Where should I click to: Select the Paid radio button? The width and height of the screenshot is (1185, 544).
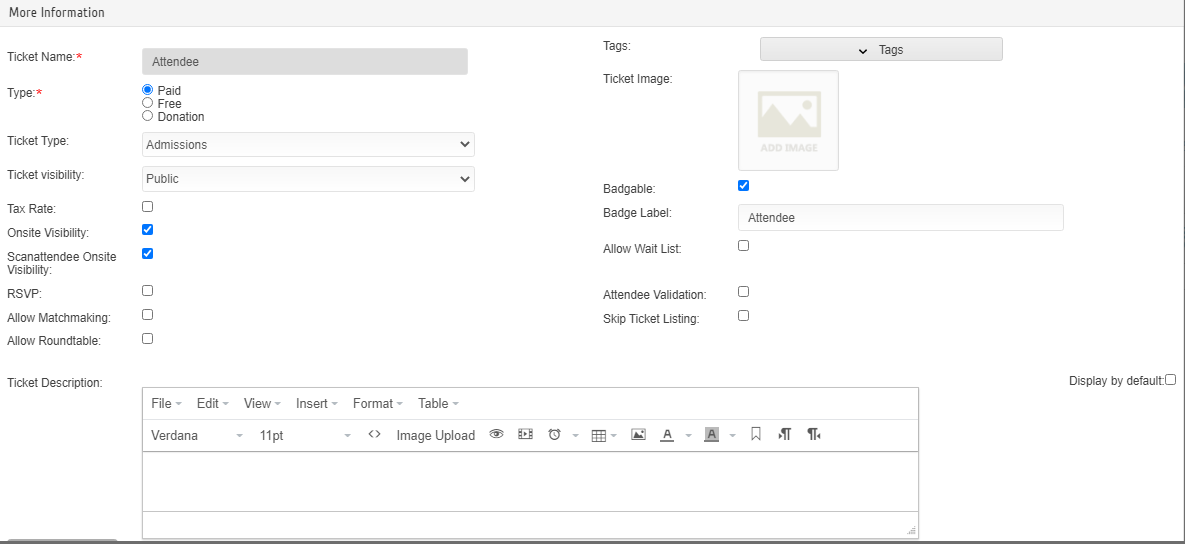coord(148,90)
